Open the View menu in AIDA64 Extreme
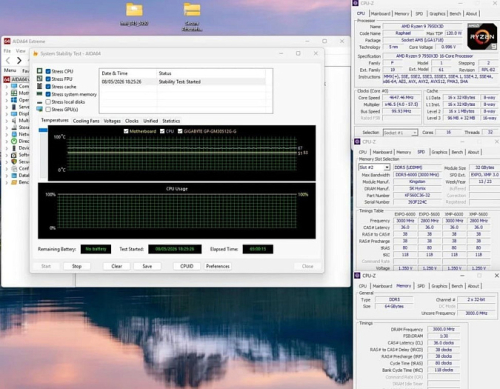The image size is (500, 389). [21, 51]
